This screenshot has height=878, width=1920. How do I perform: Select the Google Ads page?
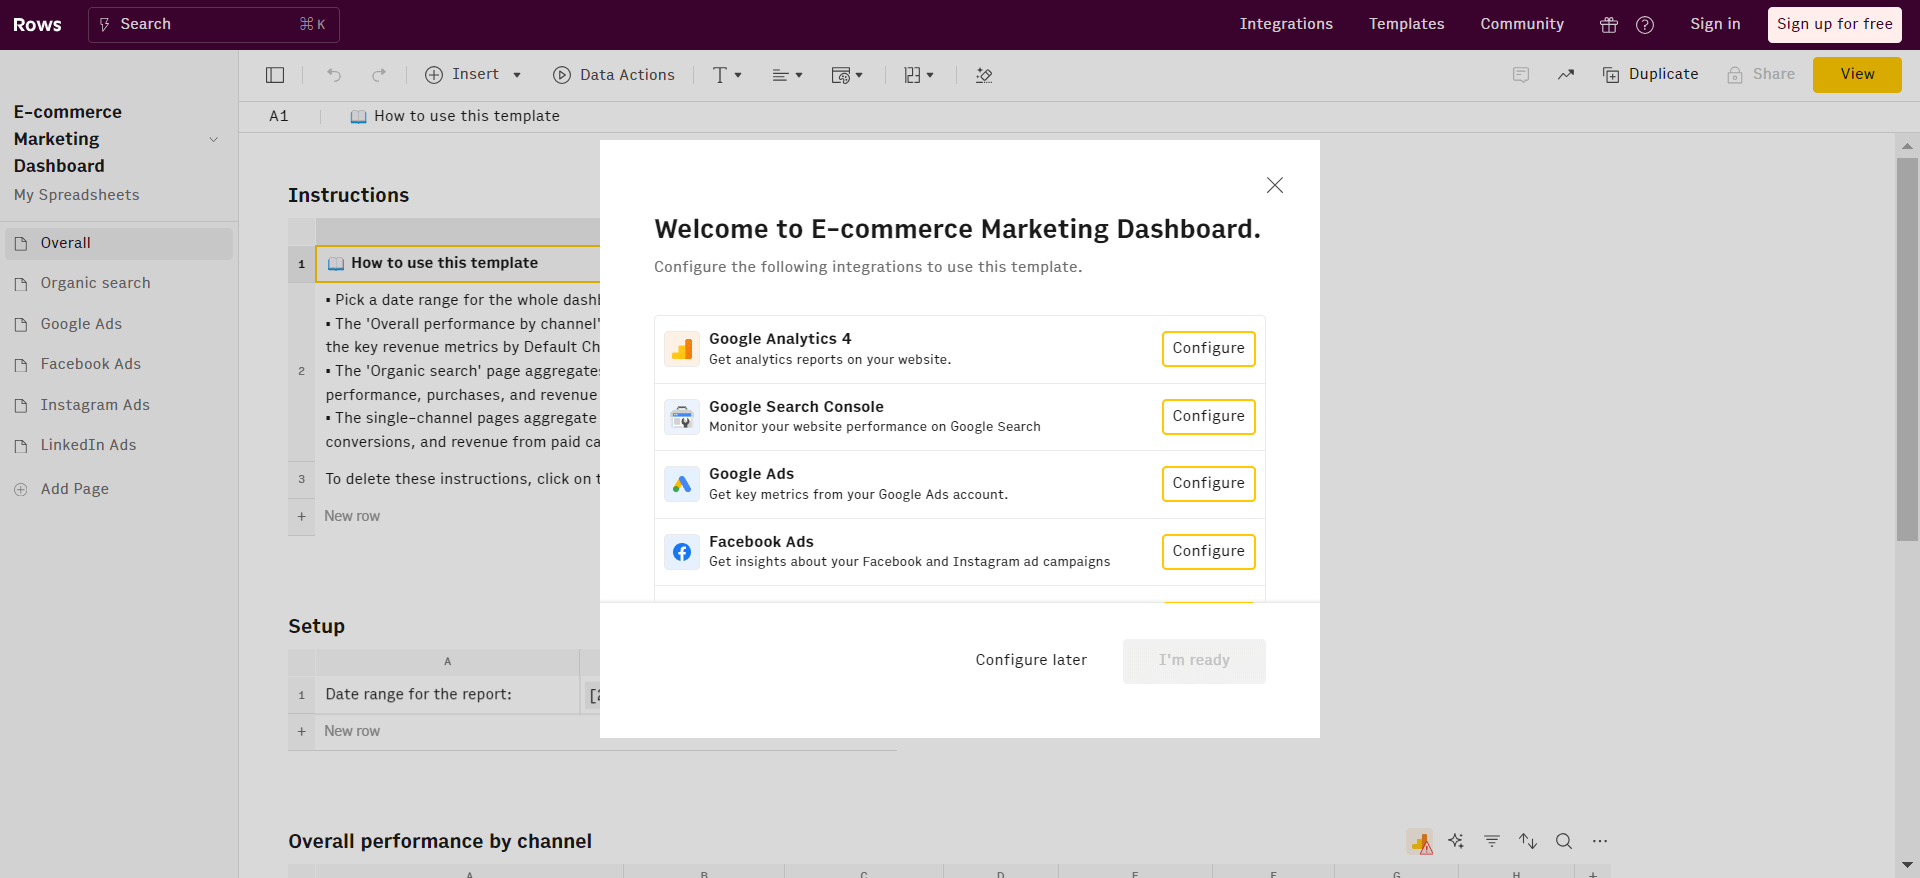click(119, 325)
